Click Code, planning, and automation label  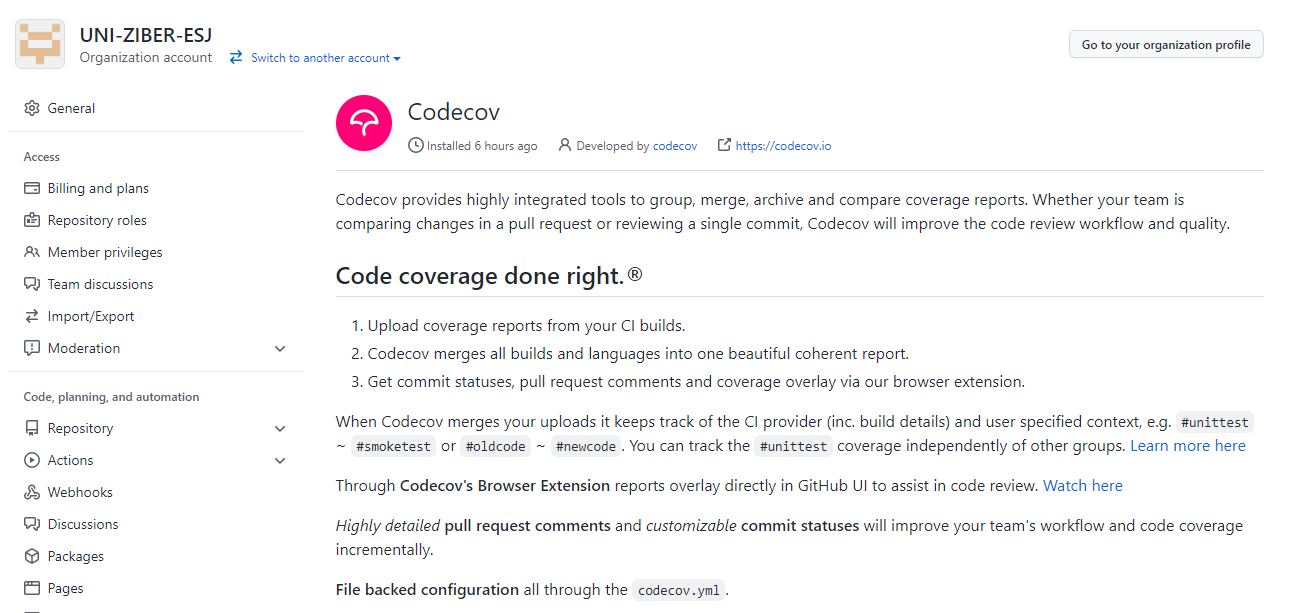[112, 397]
